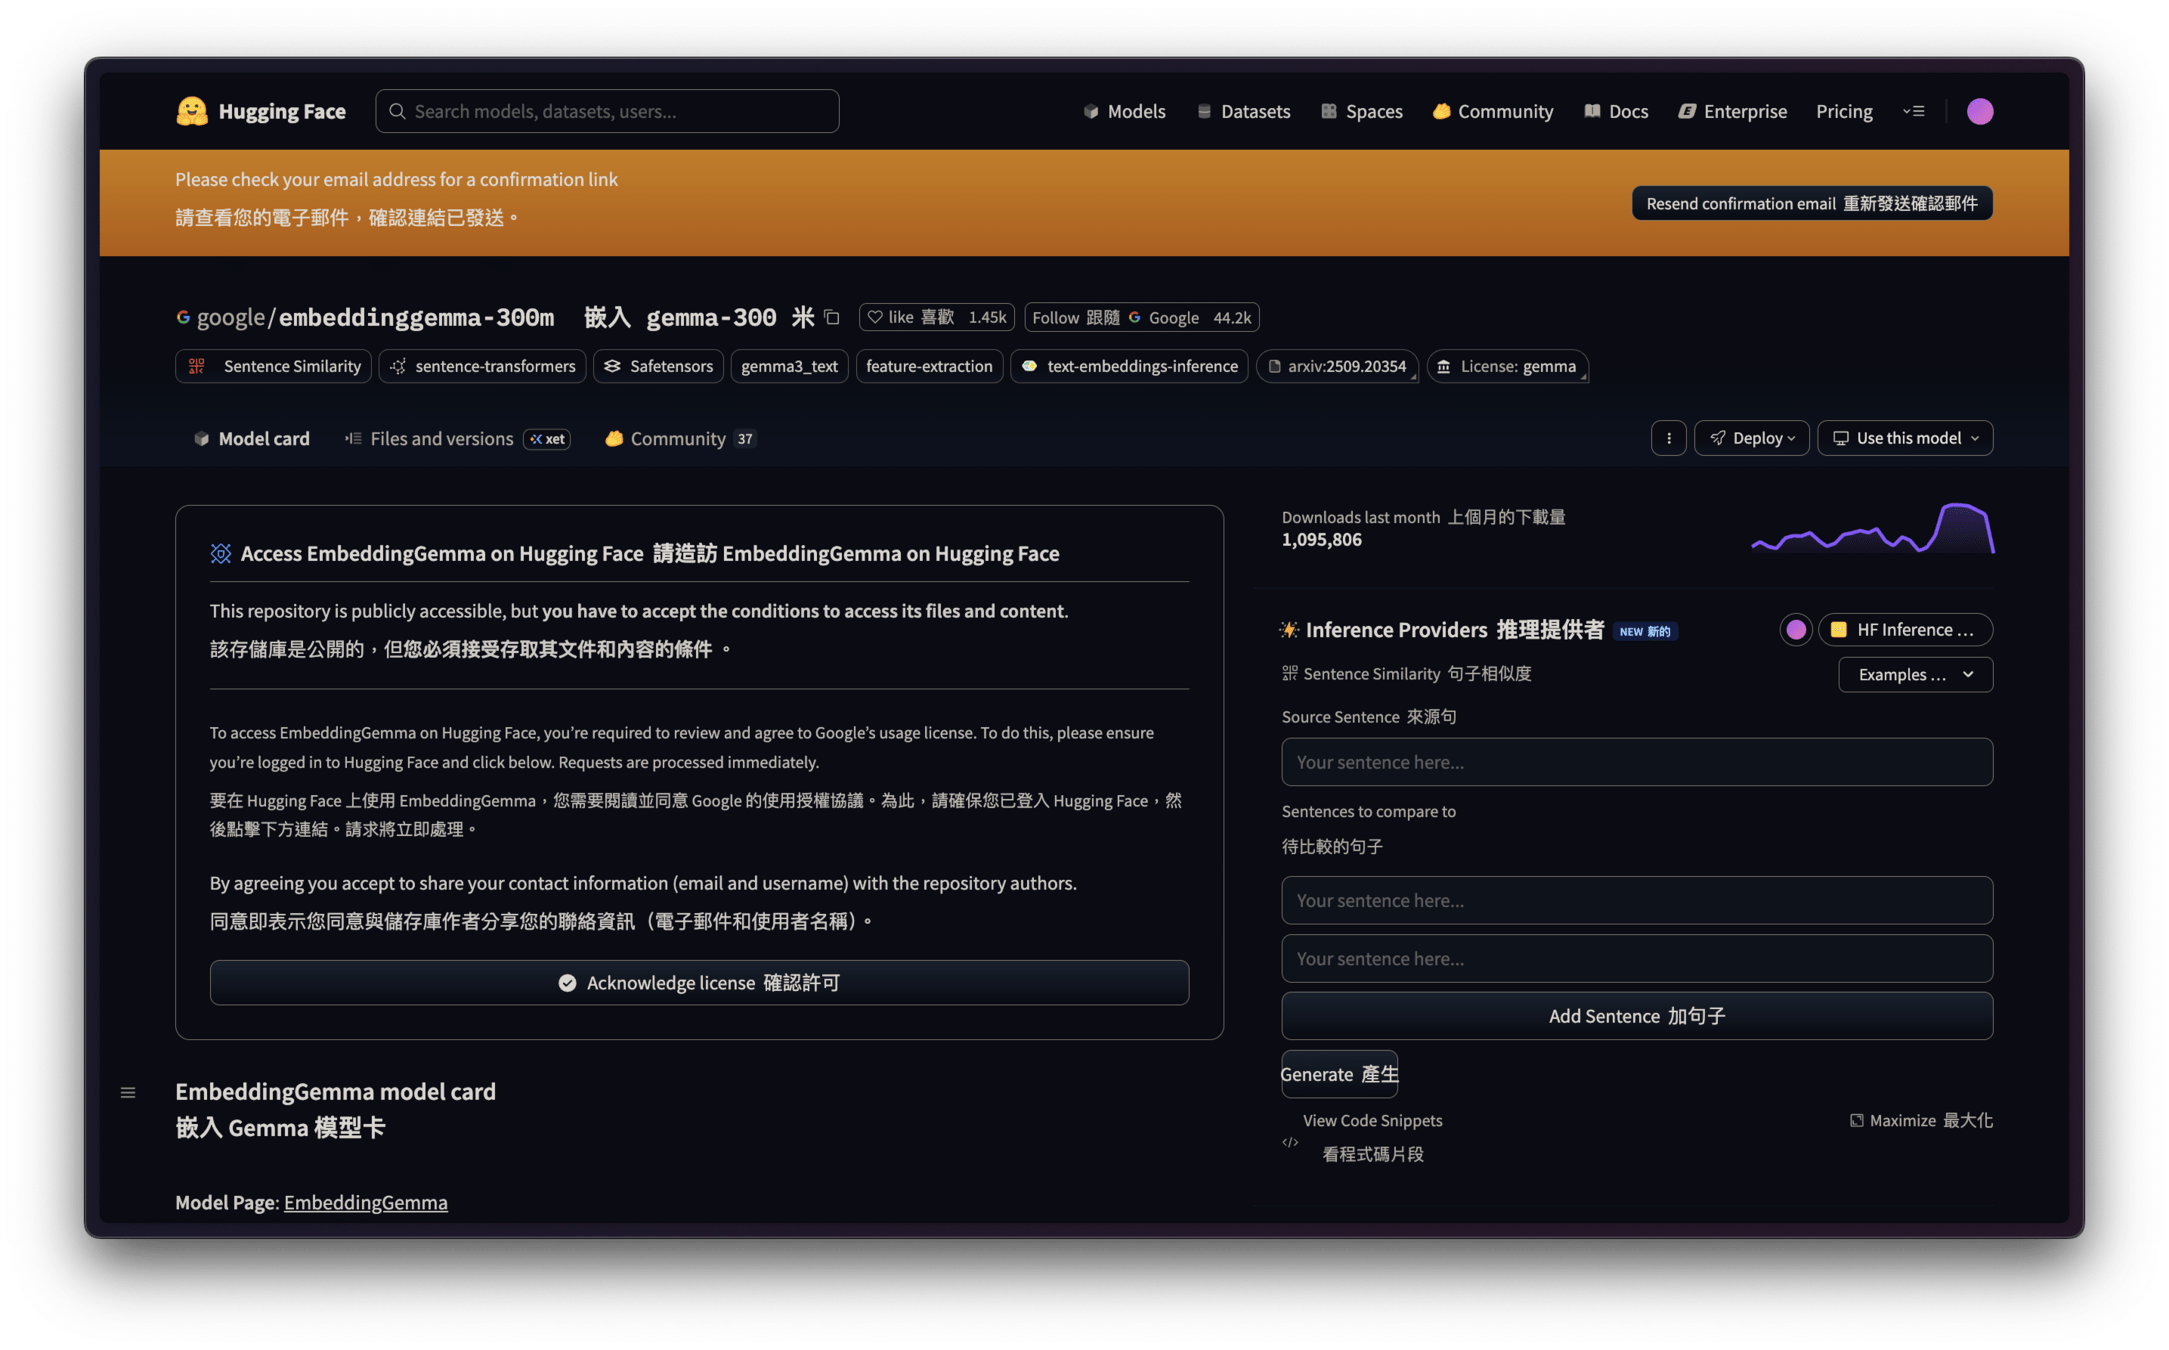2169x1350 pixels.
Task: Click the View Code Snippets icon
Action: (1290, 1142)
